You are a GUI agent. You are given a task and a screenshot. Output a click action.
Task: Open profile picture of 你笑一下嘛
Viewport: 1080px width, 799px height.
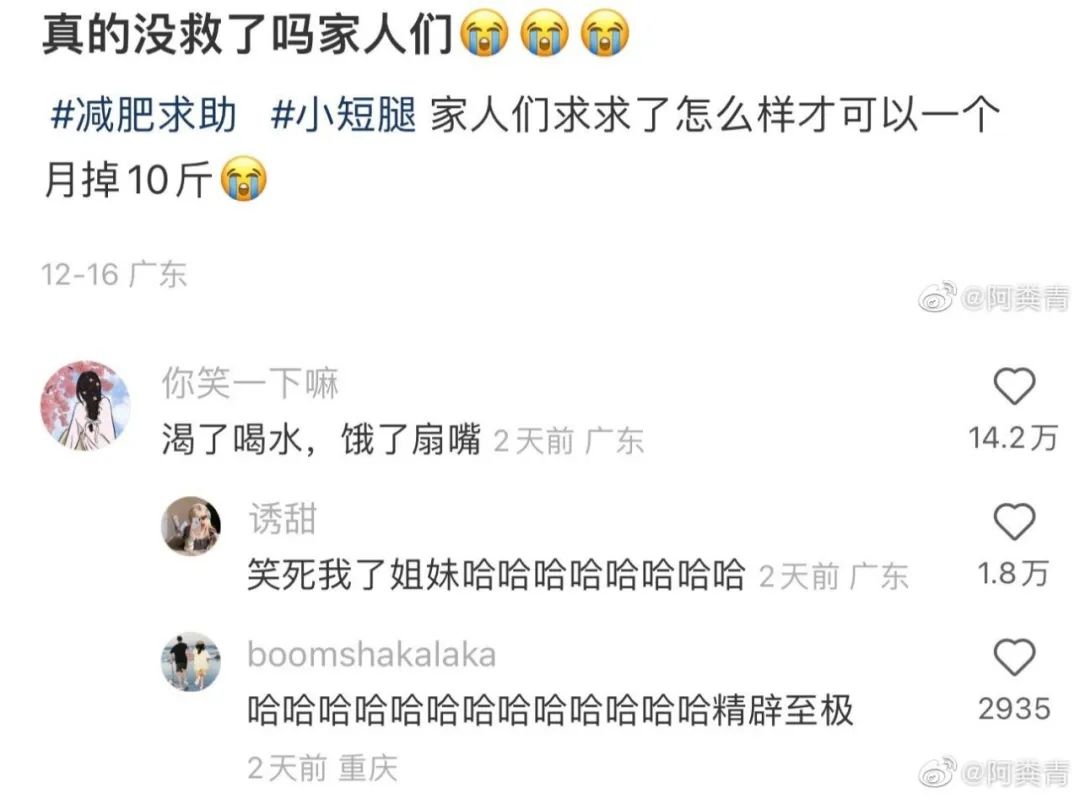85,405
